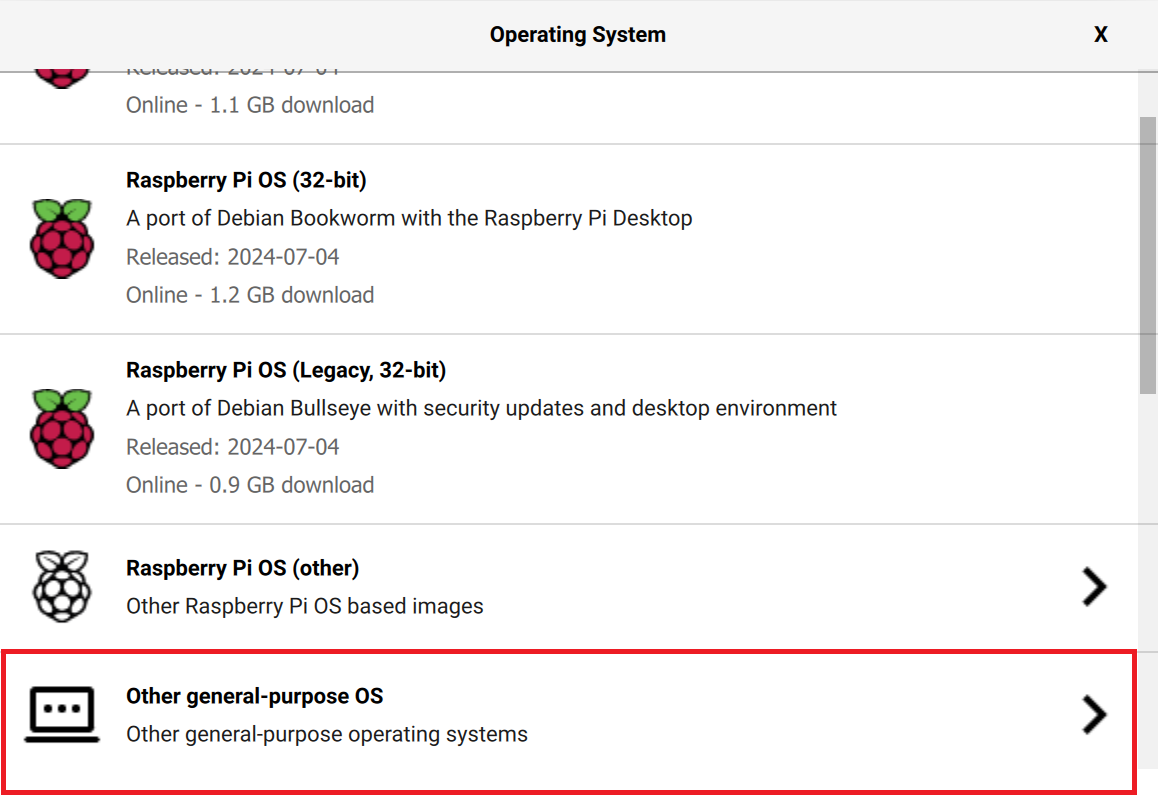Click the vertical scrollbar thumb
Screen dimensions: 1158x796
(1148, 255)
